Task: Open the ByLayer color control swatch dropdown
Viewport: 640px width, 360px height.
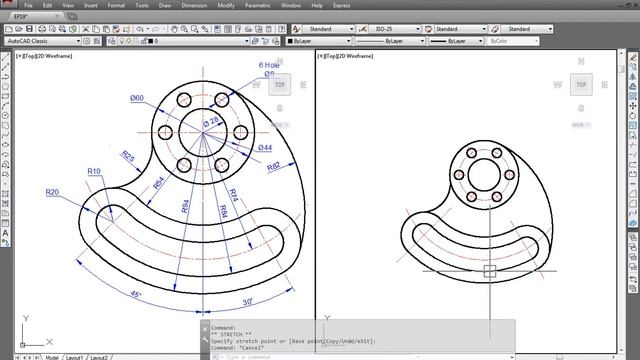Action: [x=318, y=41]
